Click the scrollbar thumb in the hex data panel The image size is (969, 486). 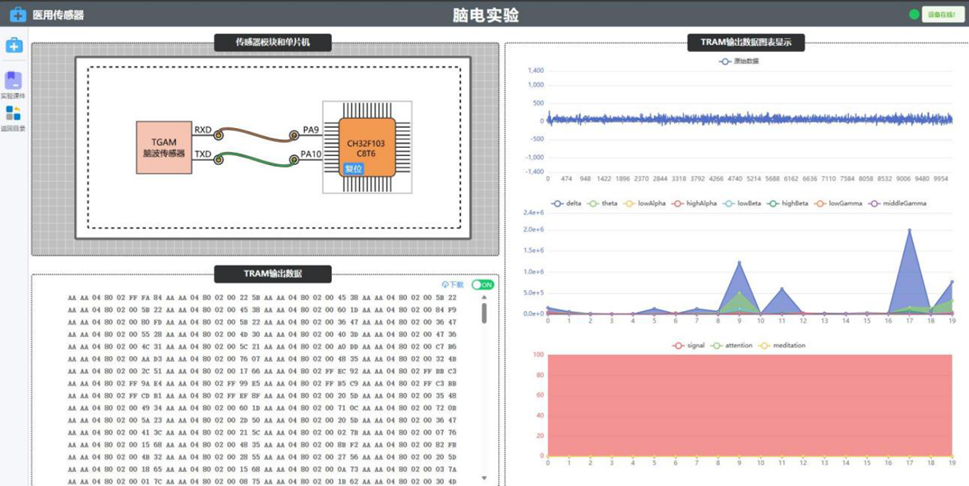click(x=484, y=313)
